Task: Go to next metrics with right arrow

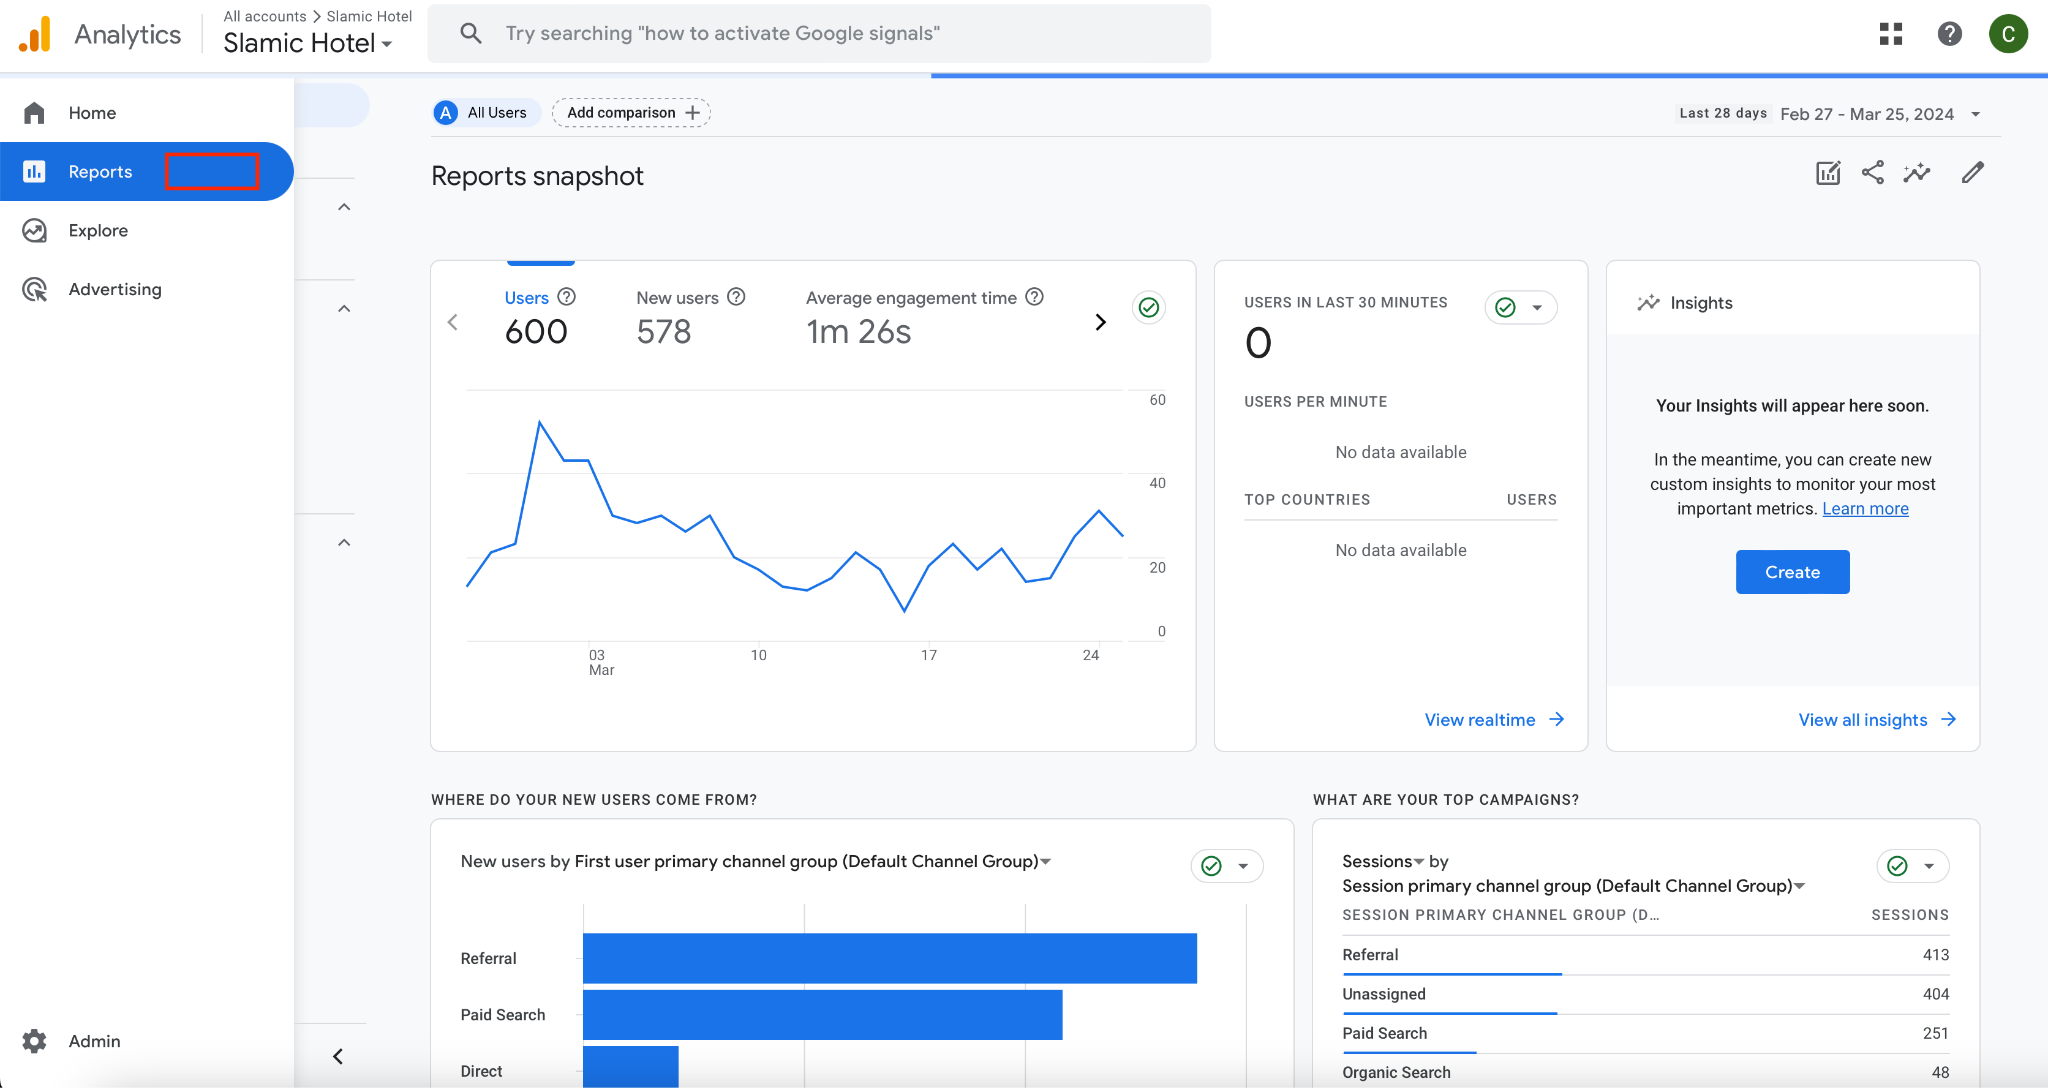Action: tap(1100, 322)
